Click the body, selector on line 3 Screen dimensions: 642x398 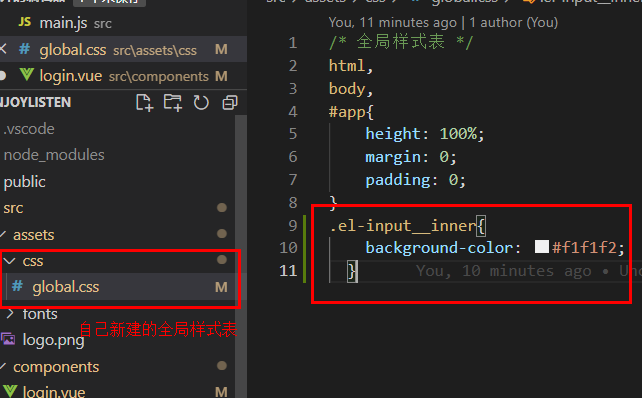(351, 88)
